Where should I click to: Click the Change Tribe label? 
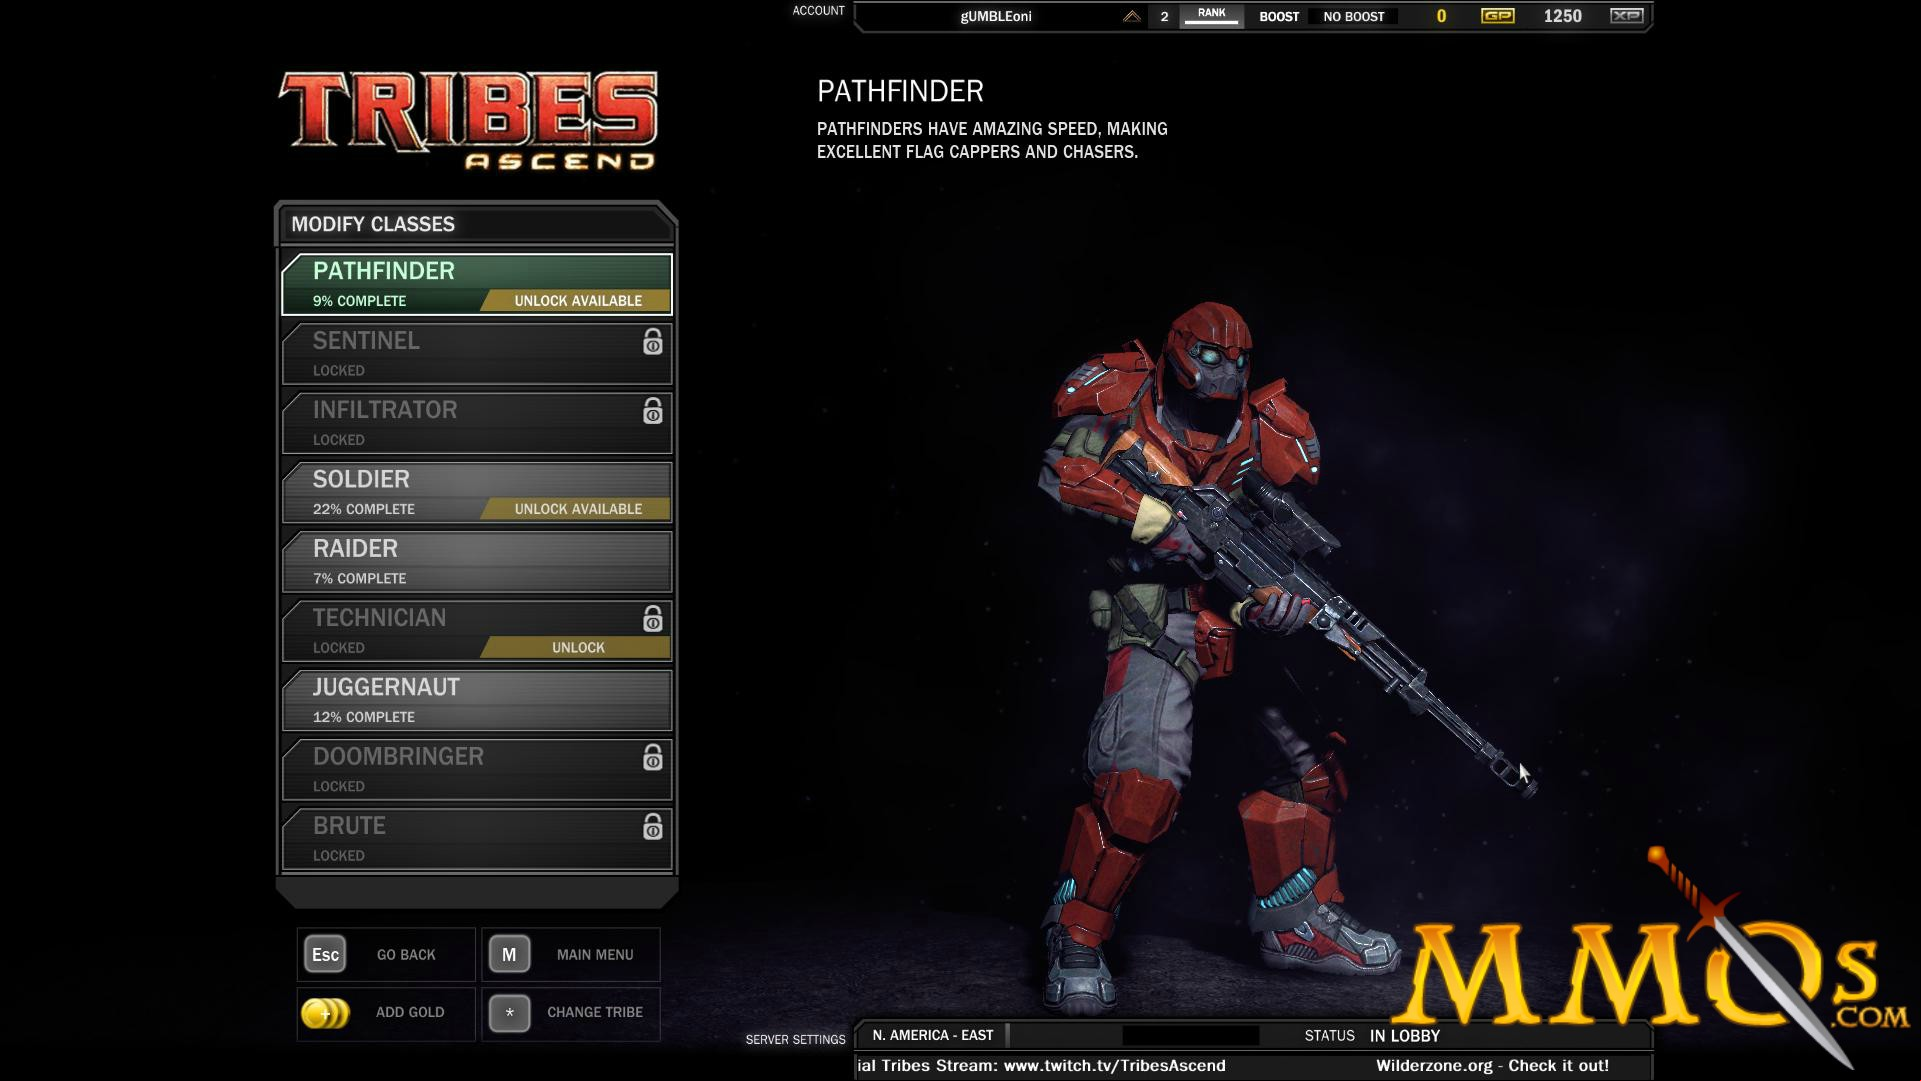coord(595,1012)
